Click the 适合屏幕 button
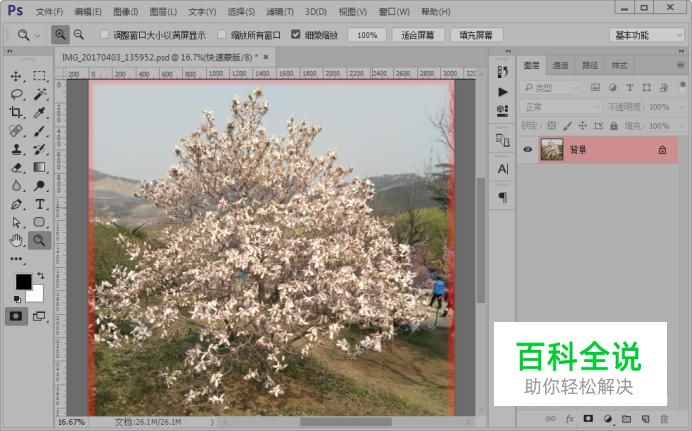This screenshot has width=692, height=431. pos(416,34)
